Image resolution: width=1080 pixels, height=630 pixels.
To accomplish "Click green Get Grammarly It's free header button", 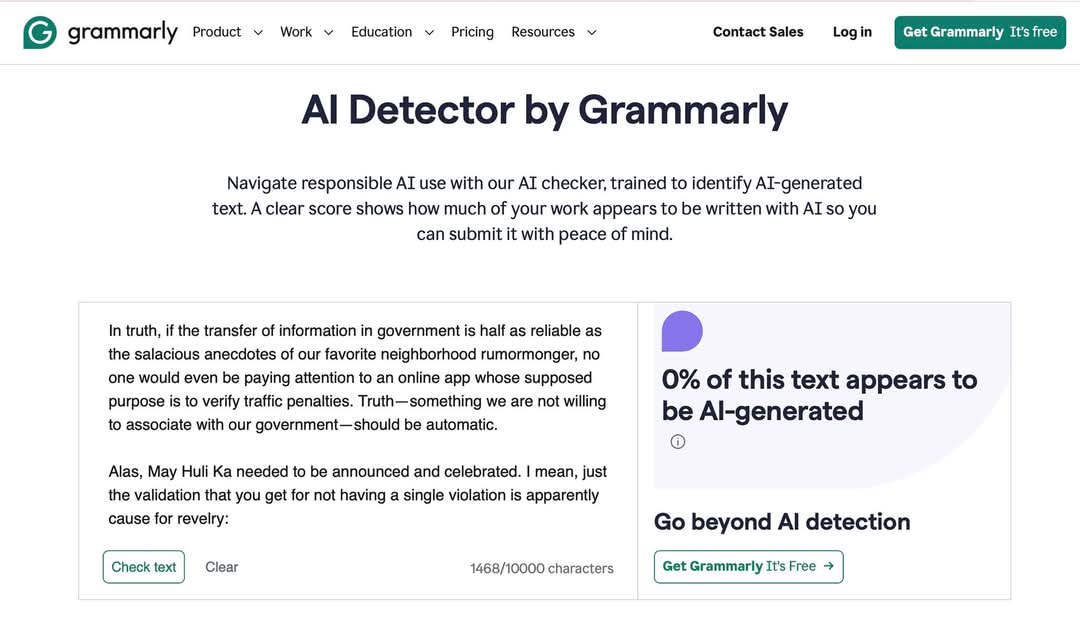I will (979, 32).
